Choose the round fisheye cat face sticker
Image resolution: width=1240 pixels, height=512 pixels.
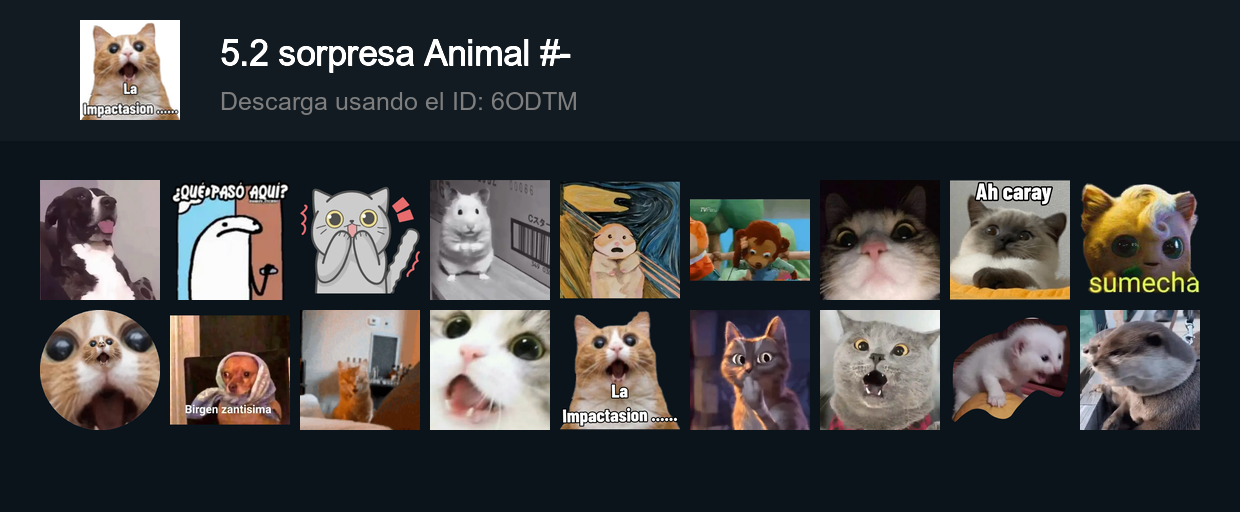(100, 370)
